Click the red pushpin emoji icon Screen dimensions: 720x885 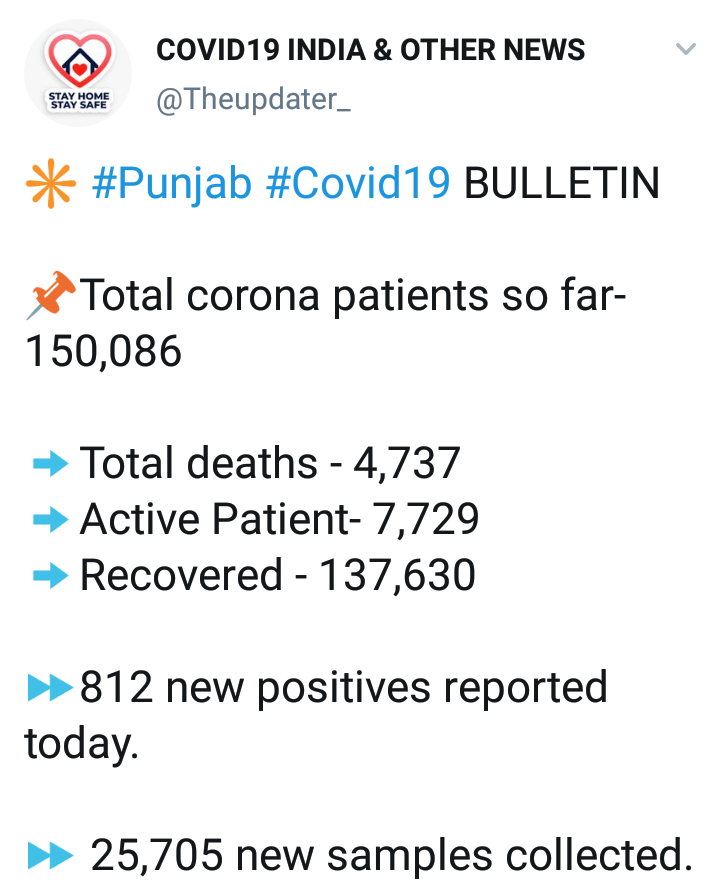click(x=50, y=297)
